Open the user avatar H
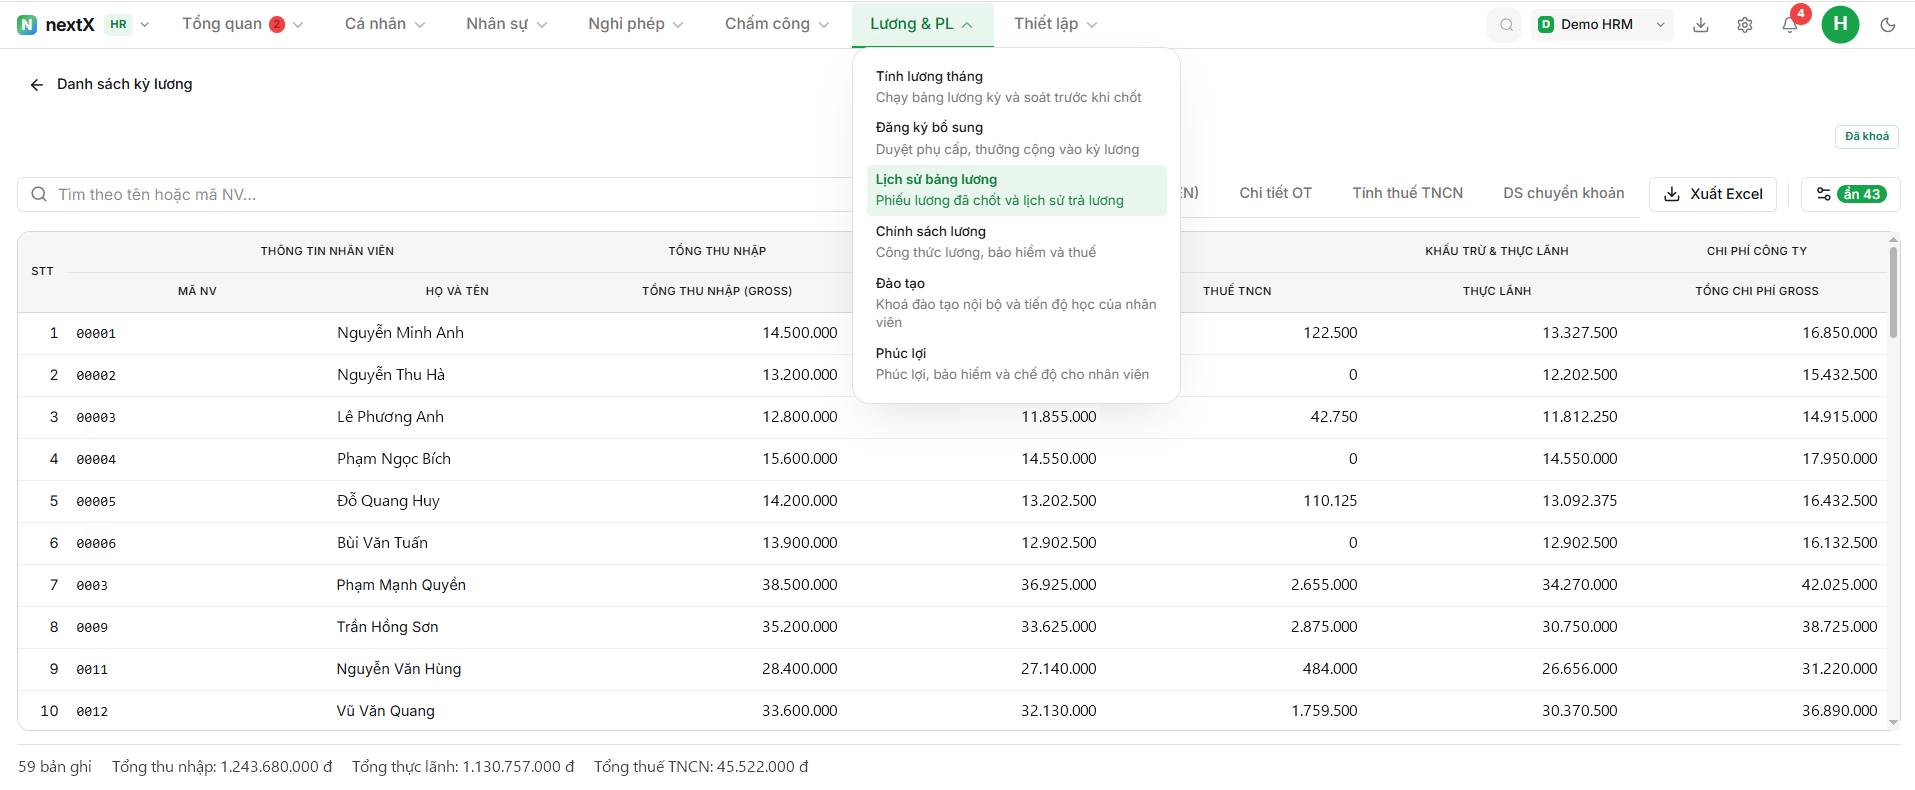Viewport: 1915px width, 790px height. [1840, 24]
